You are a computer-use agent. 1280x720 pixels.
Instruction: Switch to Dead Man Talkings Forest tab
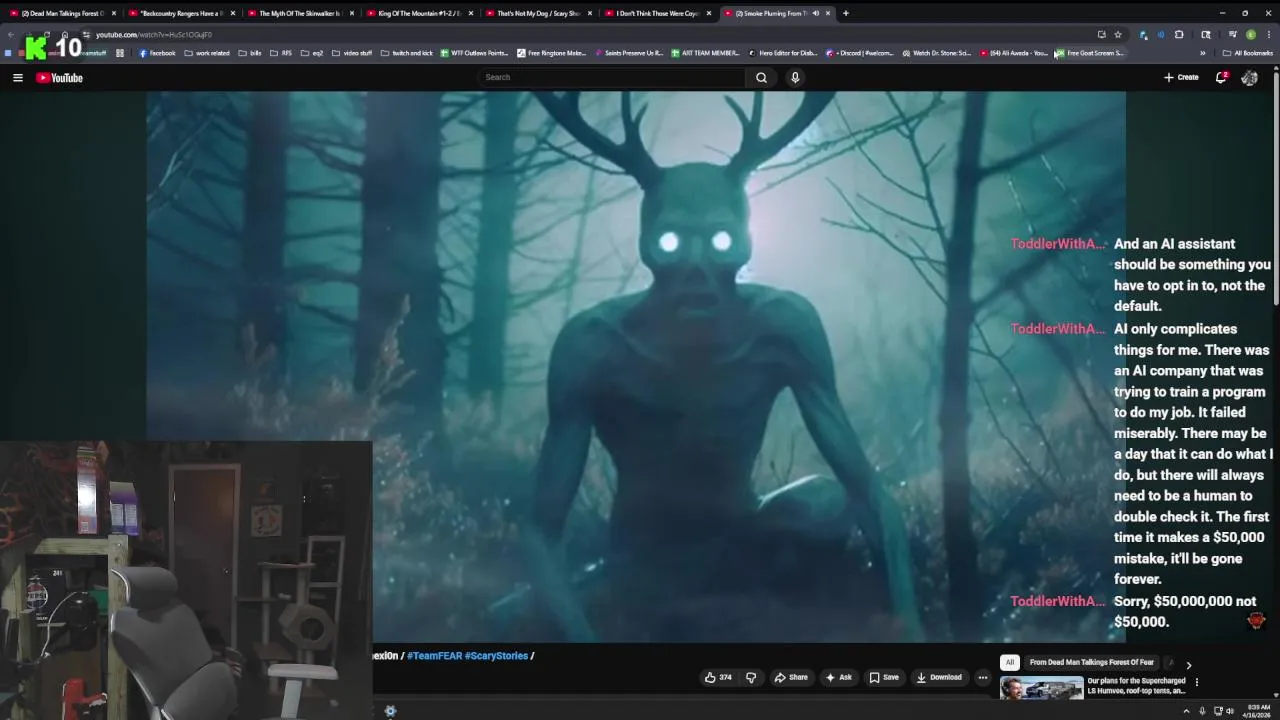(62, 13)
